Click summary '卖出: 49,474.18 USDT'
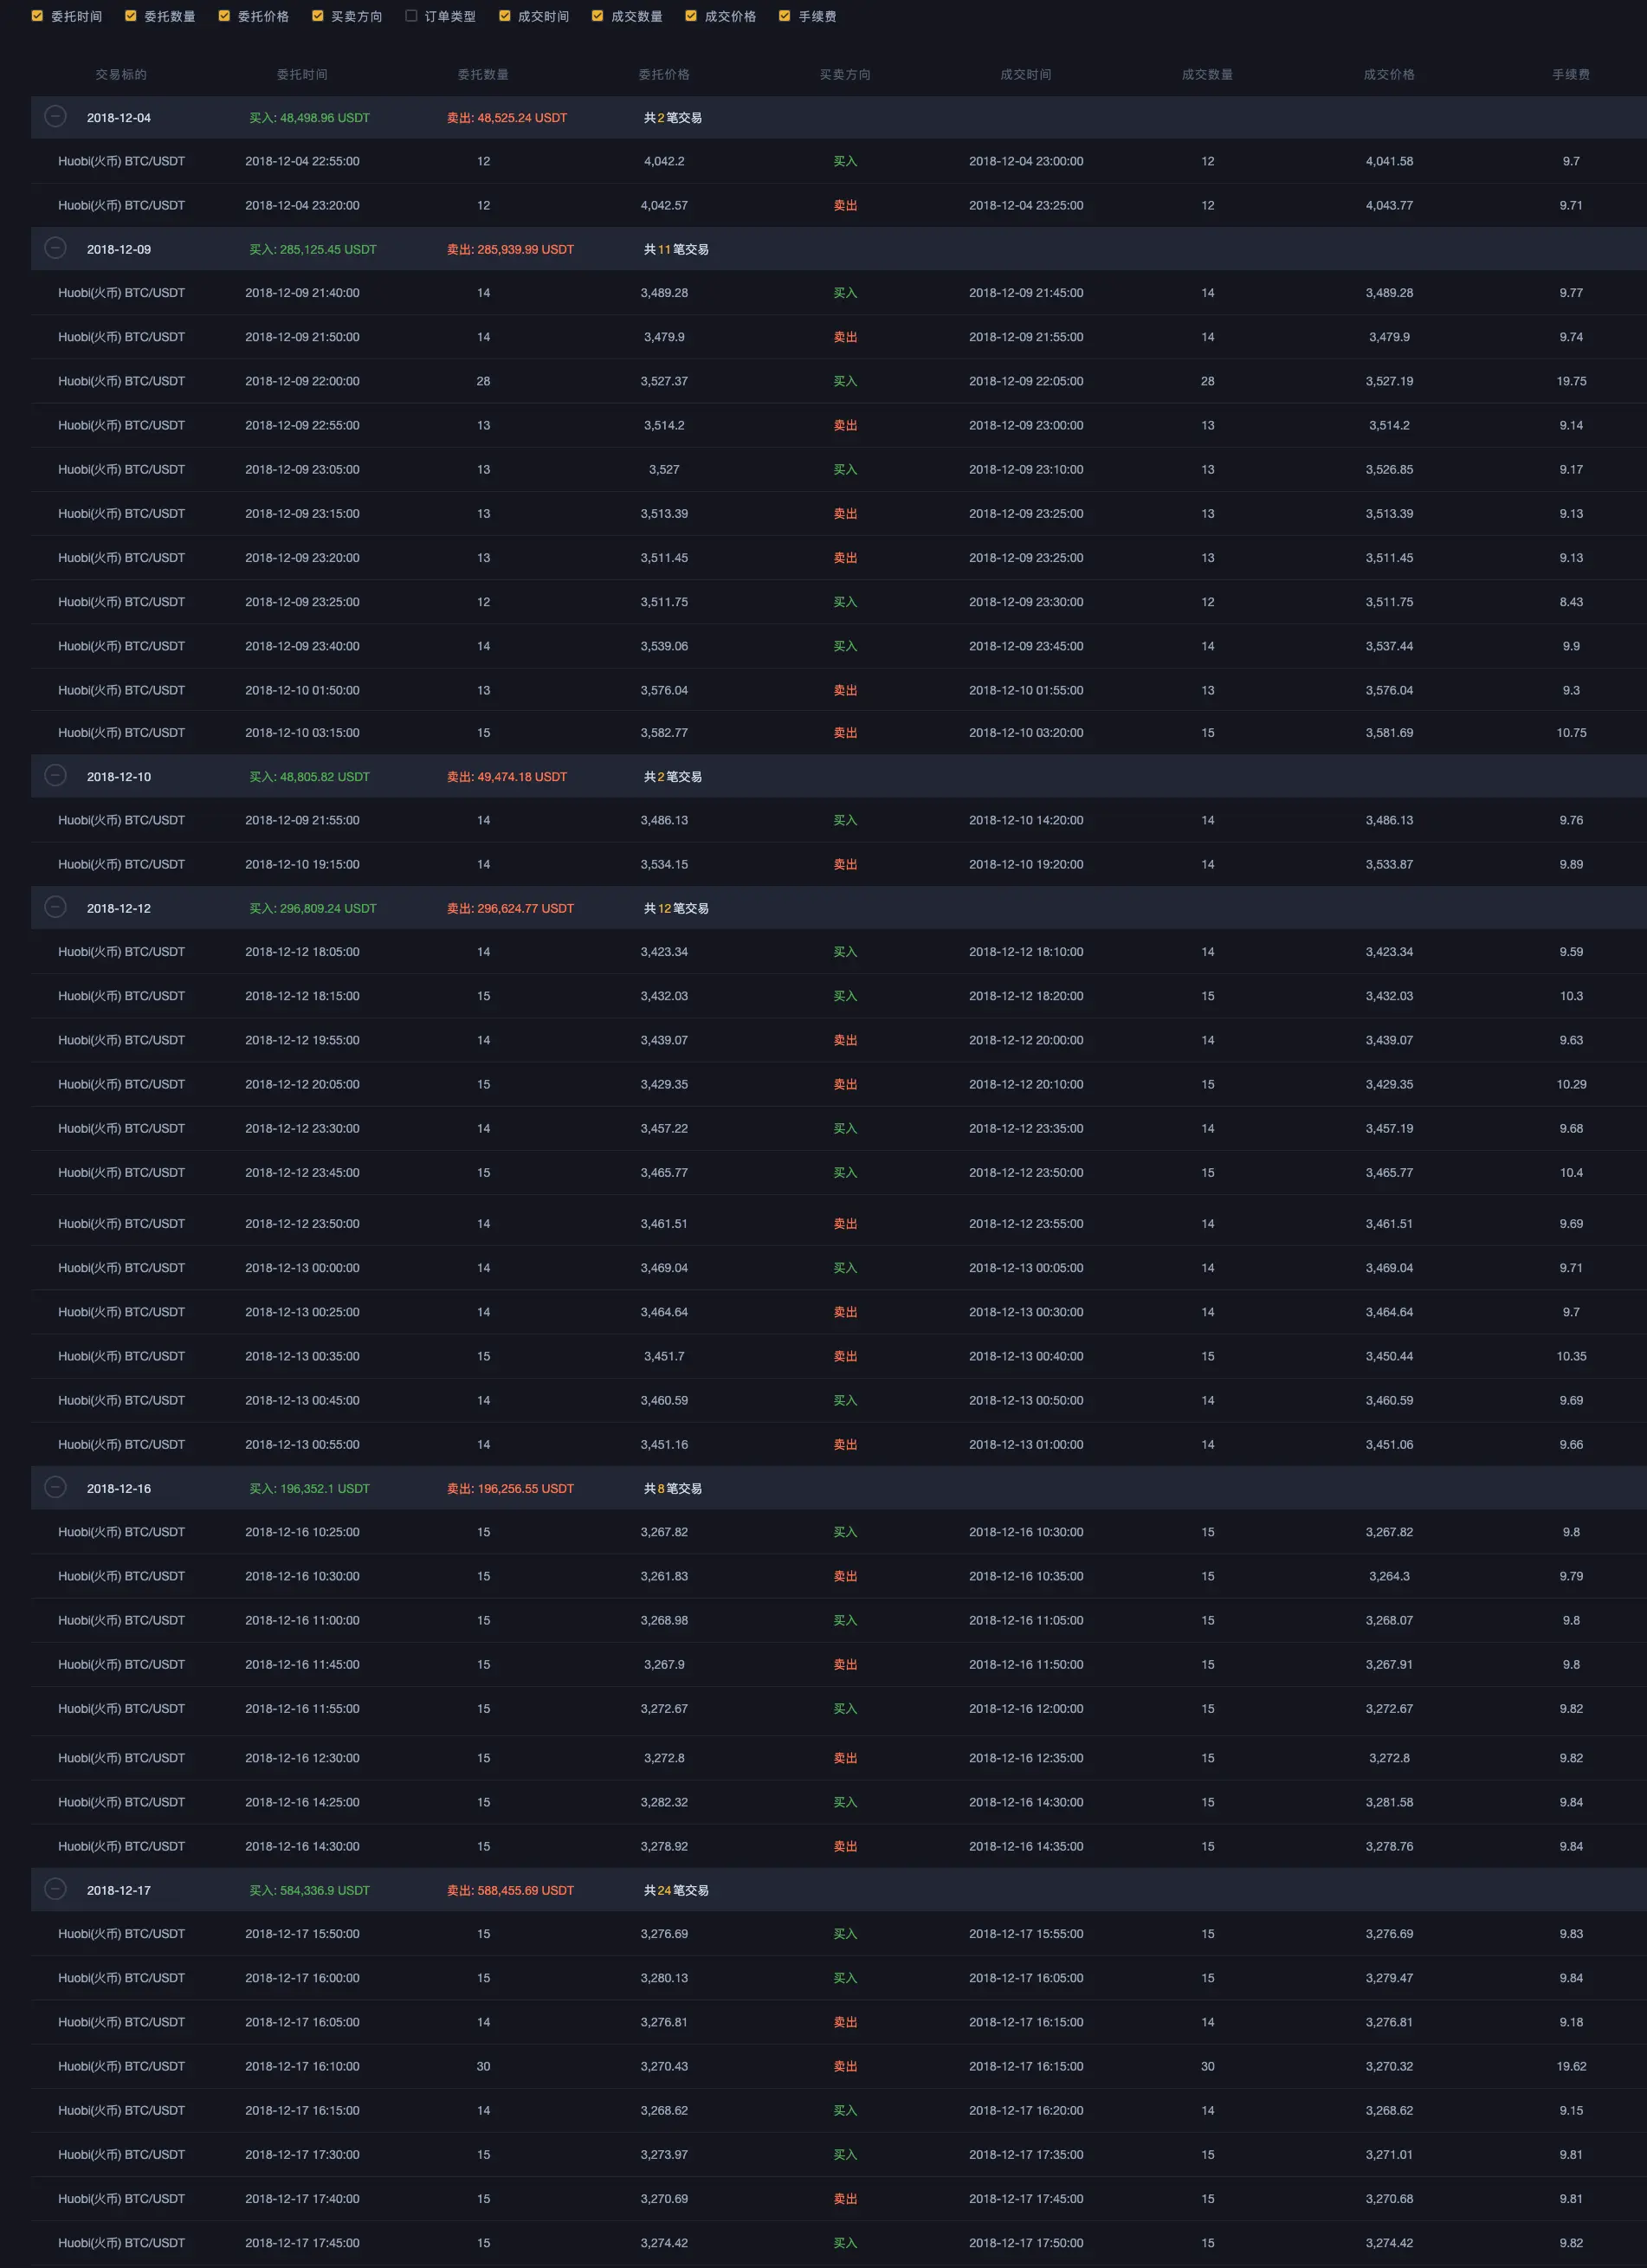This screenshot has width=1647, height=2268. [507, 777]
